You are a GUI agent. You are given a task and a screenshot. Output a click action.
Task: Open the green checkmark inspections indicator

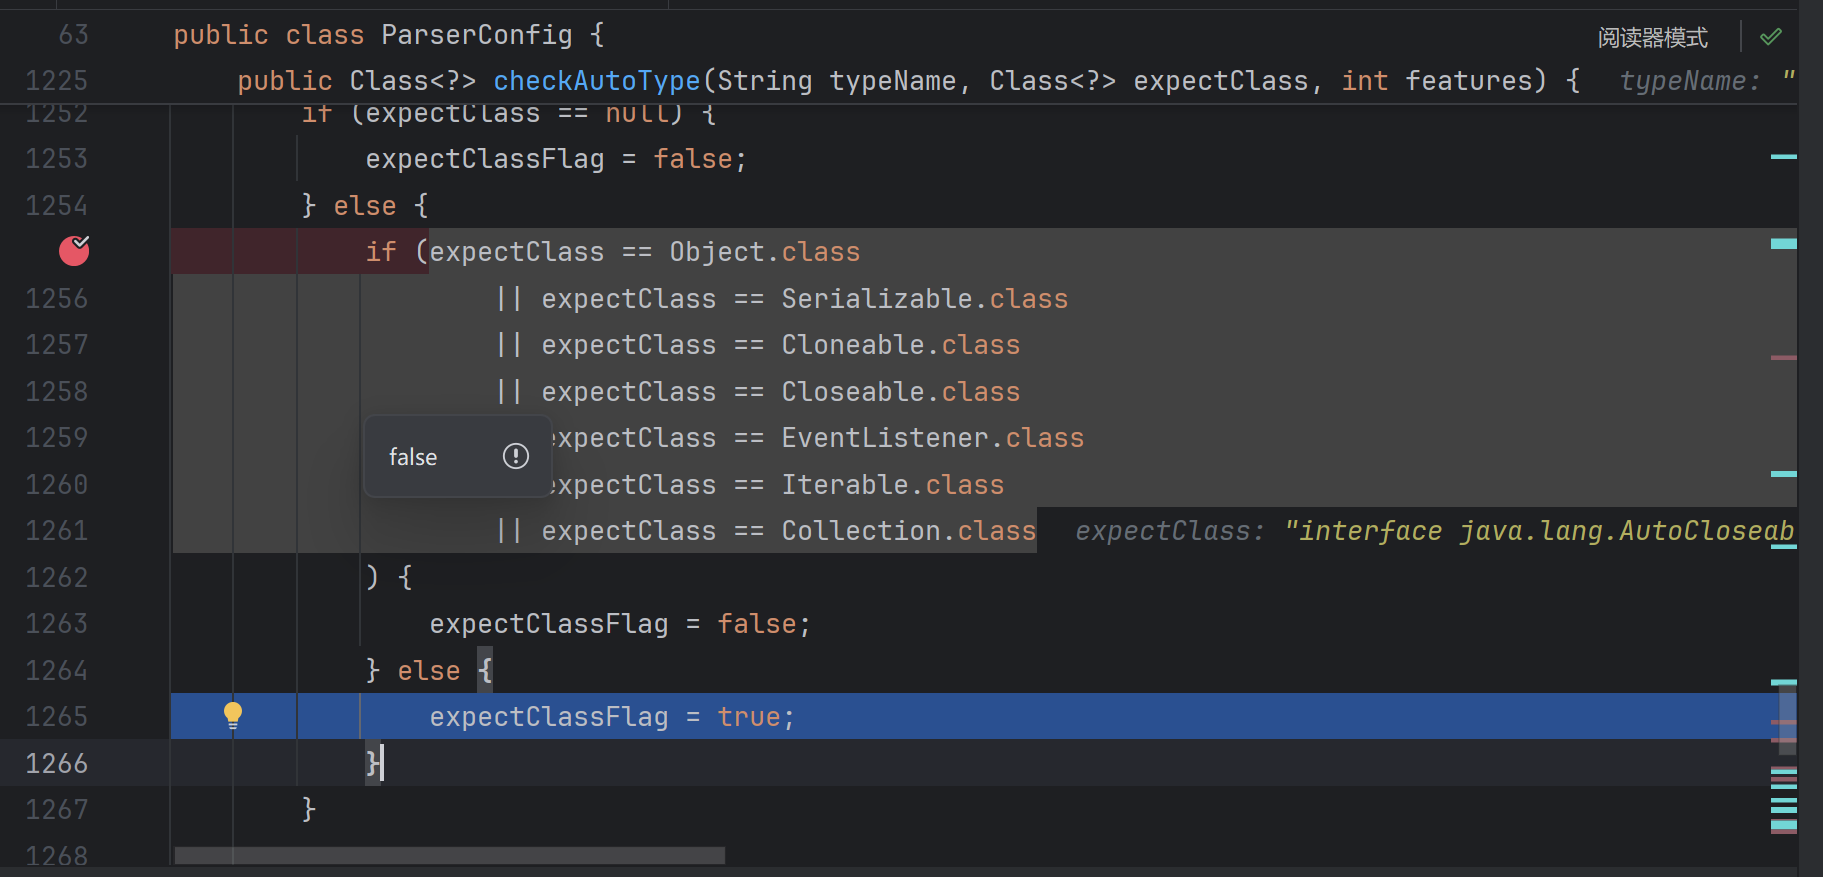tap(1770, 37)
